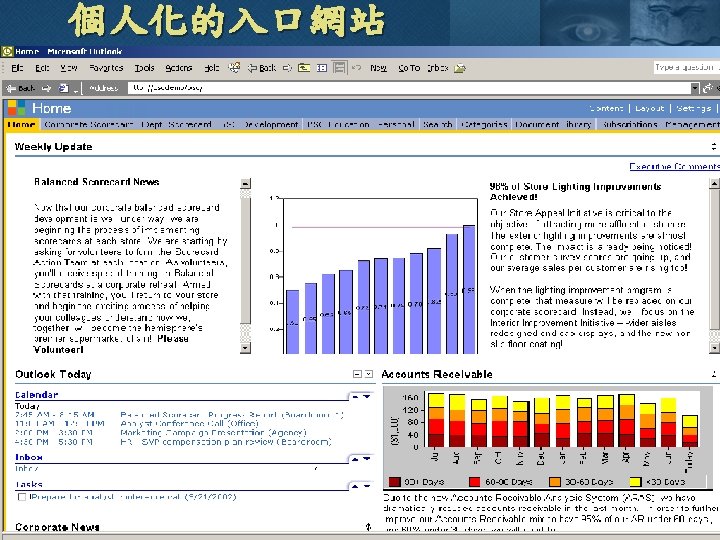Viewport: 720px width, 540px height.
Task: Click the New toolbar button
Action: point(378,68)
